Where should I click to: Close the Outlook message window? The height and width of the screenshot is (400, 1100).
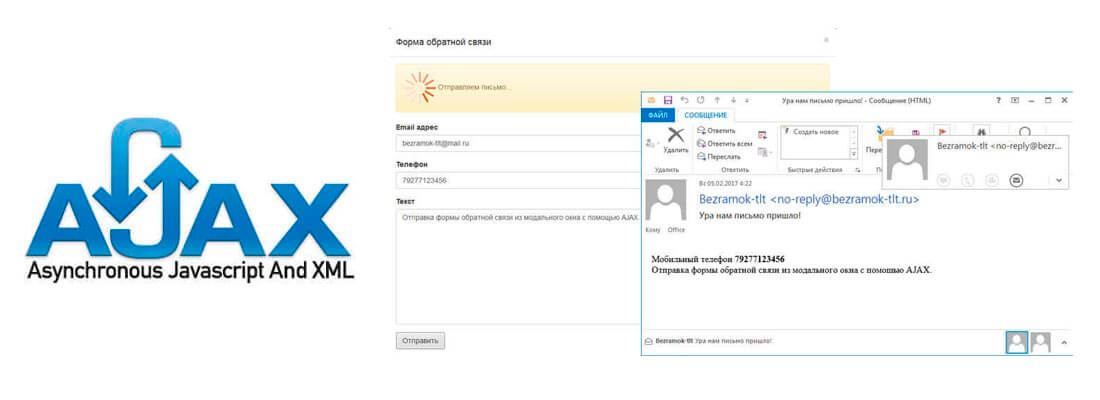pyautogui.click(x=1064, y=100)
